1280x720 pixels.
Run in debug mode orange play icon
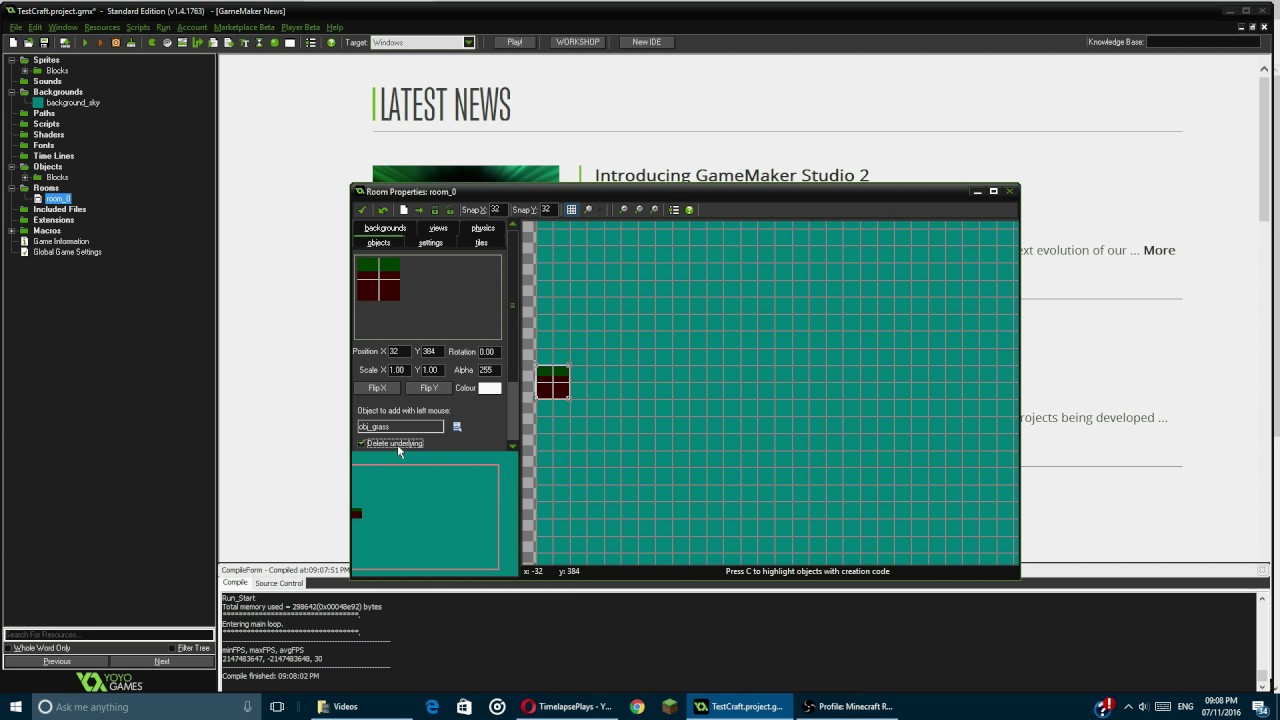tap(100, 42)
